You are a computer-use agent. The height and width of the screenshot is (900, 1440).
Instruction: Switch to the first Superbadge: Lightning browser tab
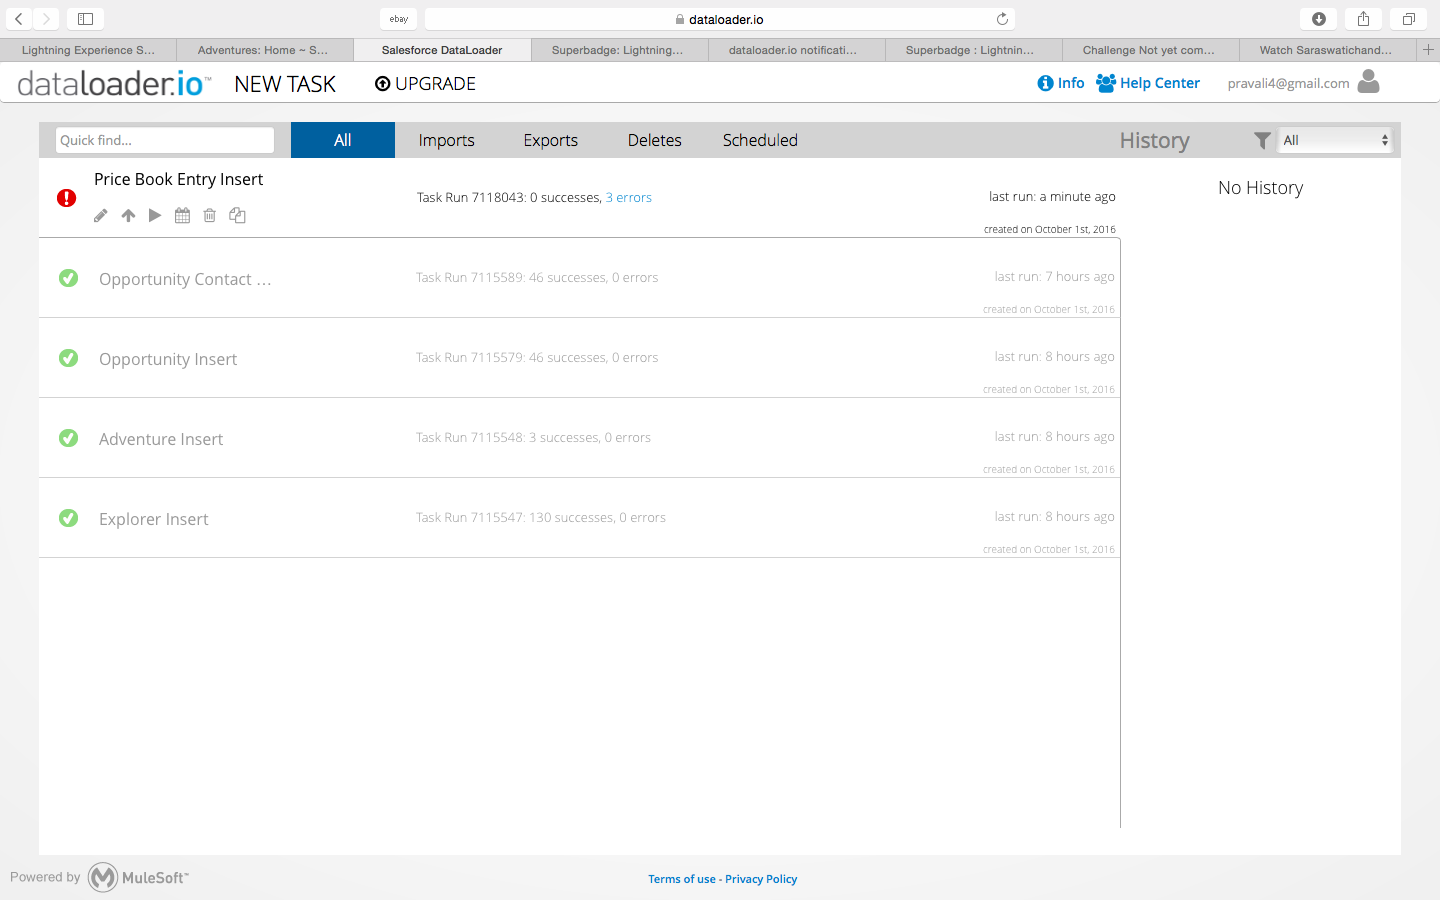(619, 50)
